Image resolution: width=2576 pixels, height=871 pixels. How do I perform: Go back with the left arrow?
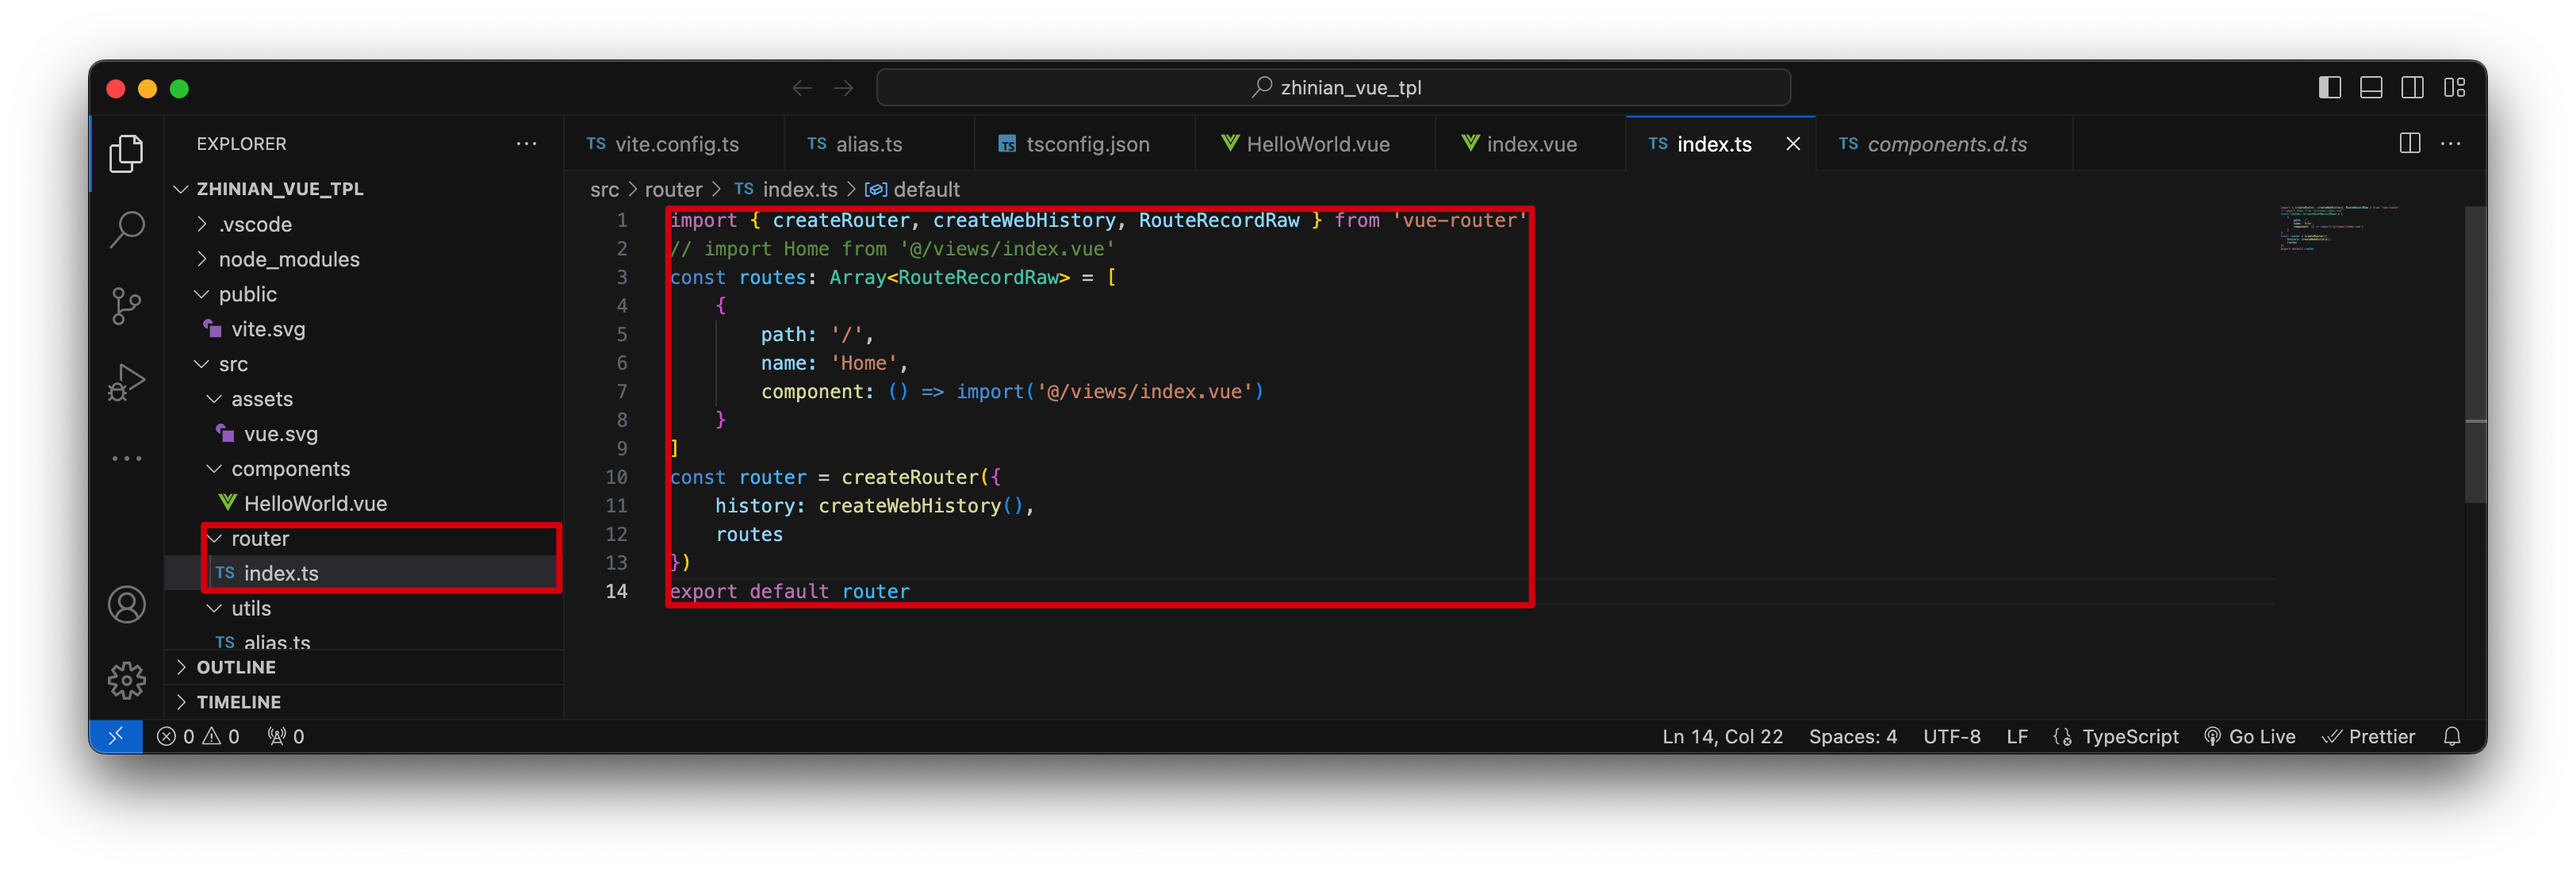point(802,88)
